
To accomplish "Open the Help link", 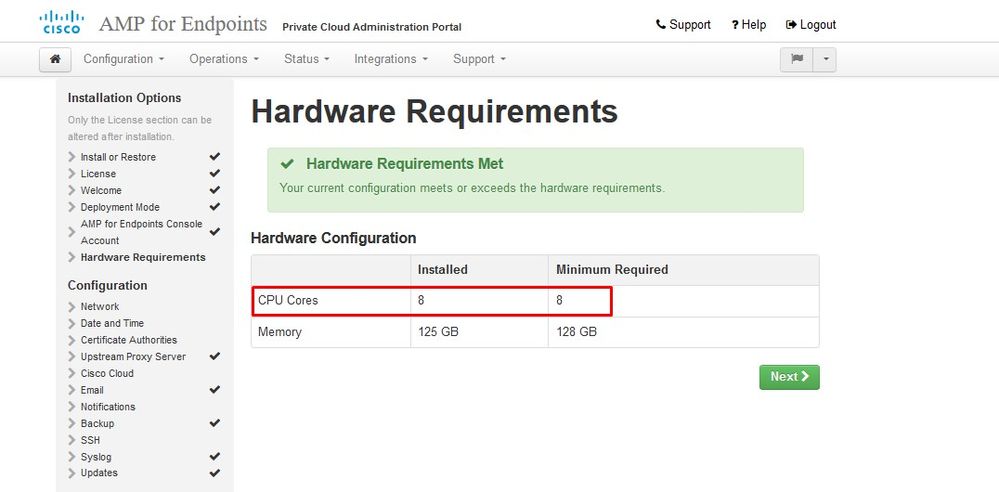I will click(x=749, y=25).
